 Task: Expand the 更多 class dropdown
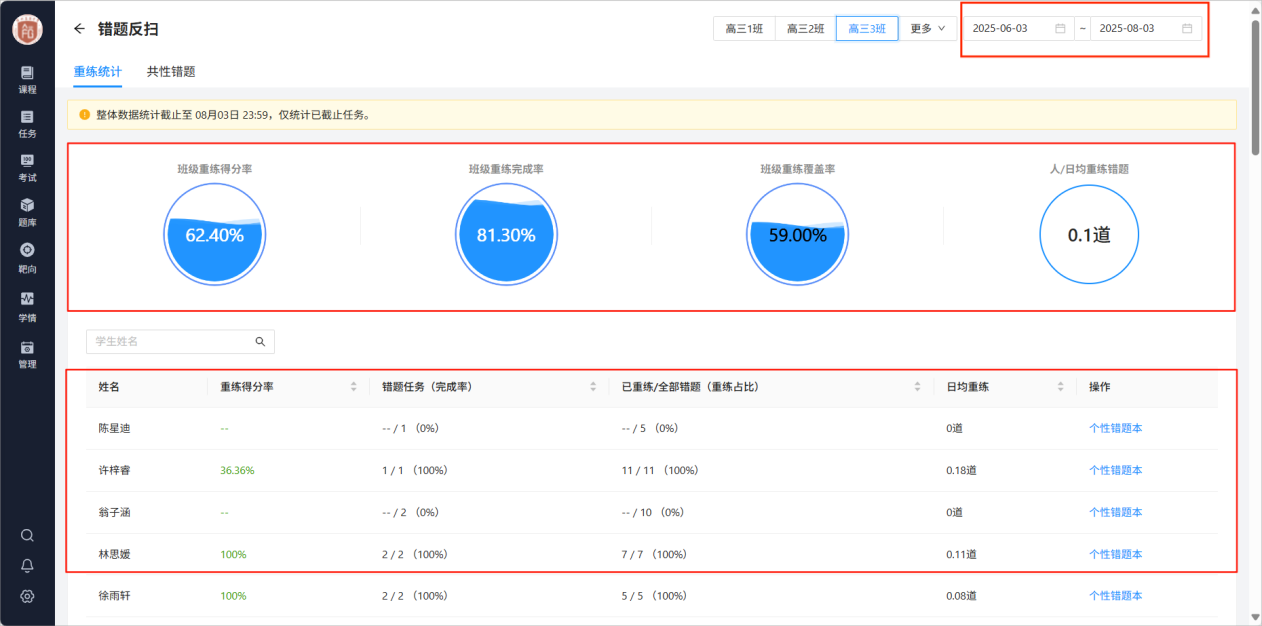(x=927, y=29)
